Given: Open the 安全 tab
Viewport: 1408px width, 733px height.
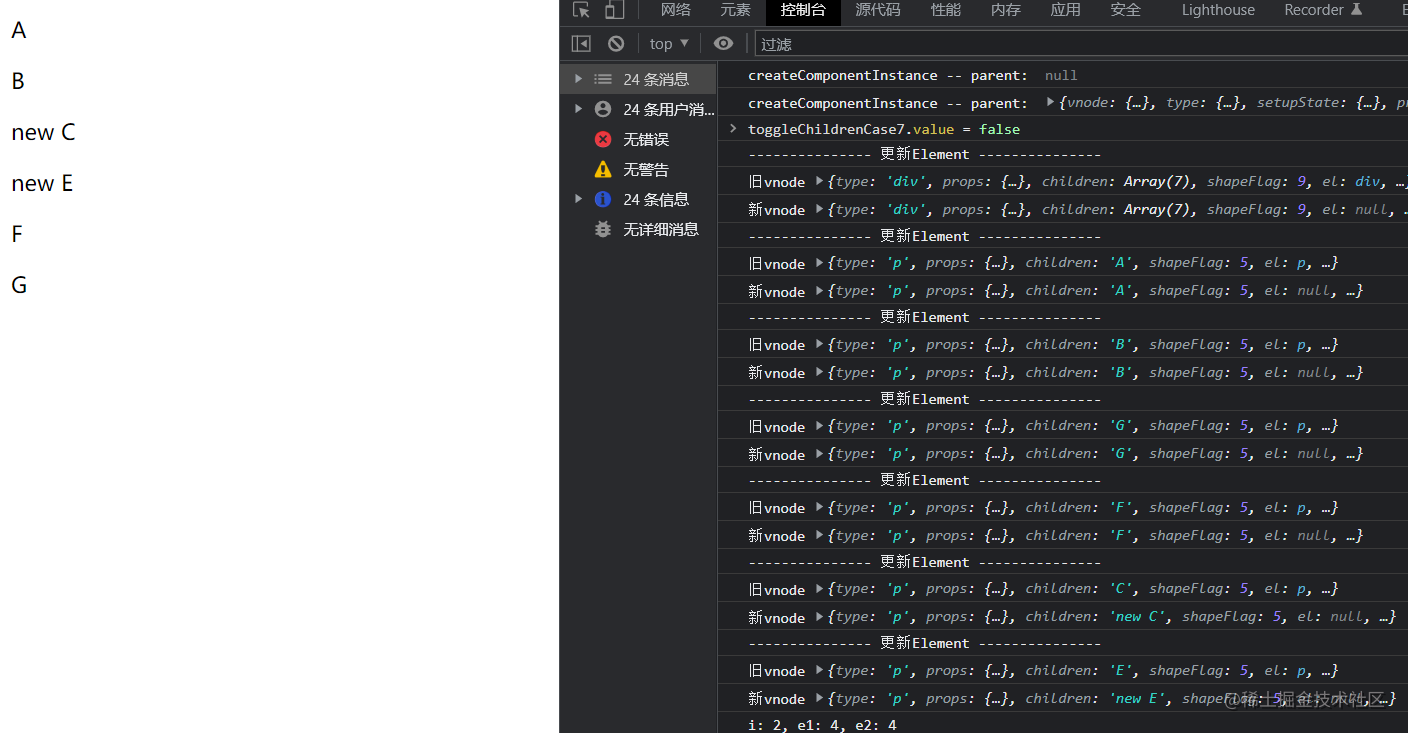Looking at the screenshot, I should (1125, 10).
